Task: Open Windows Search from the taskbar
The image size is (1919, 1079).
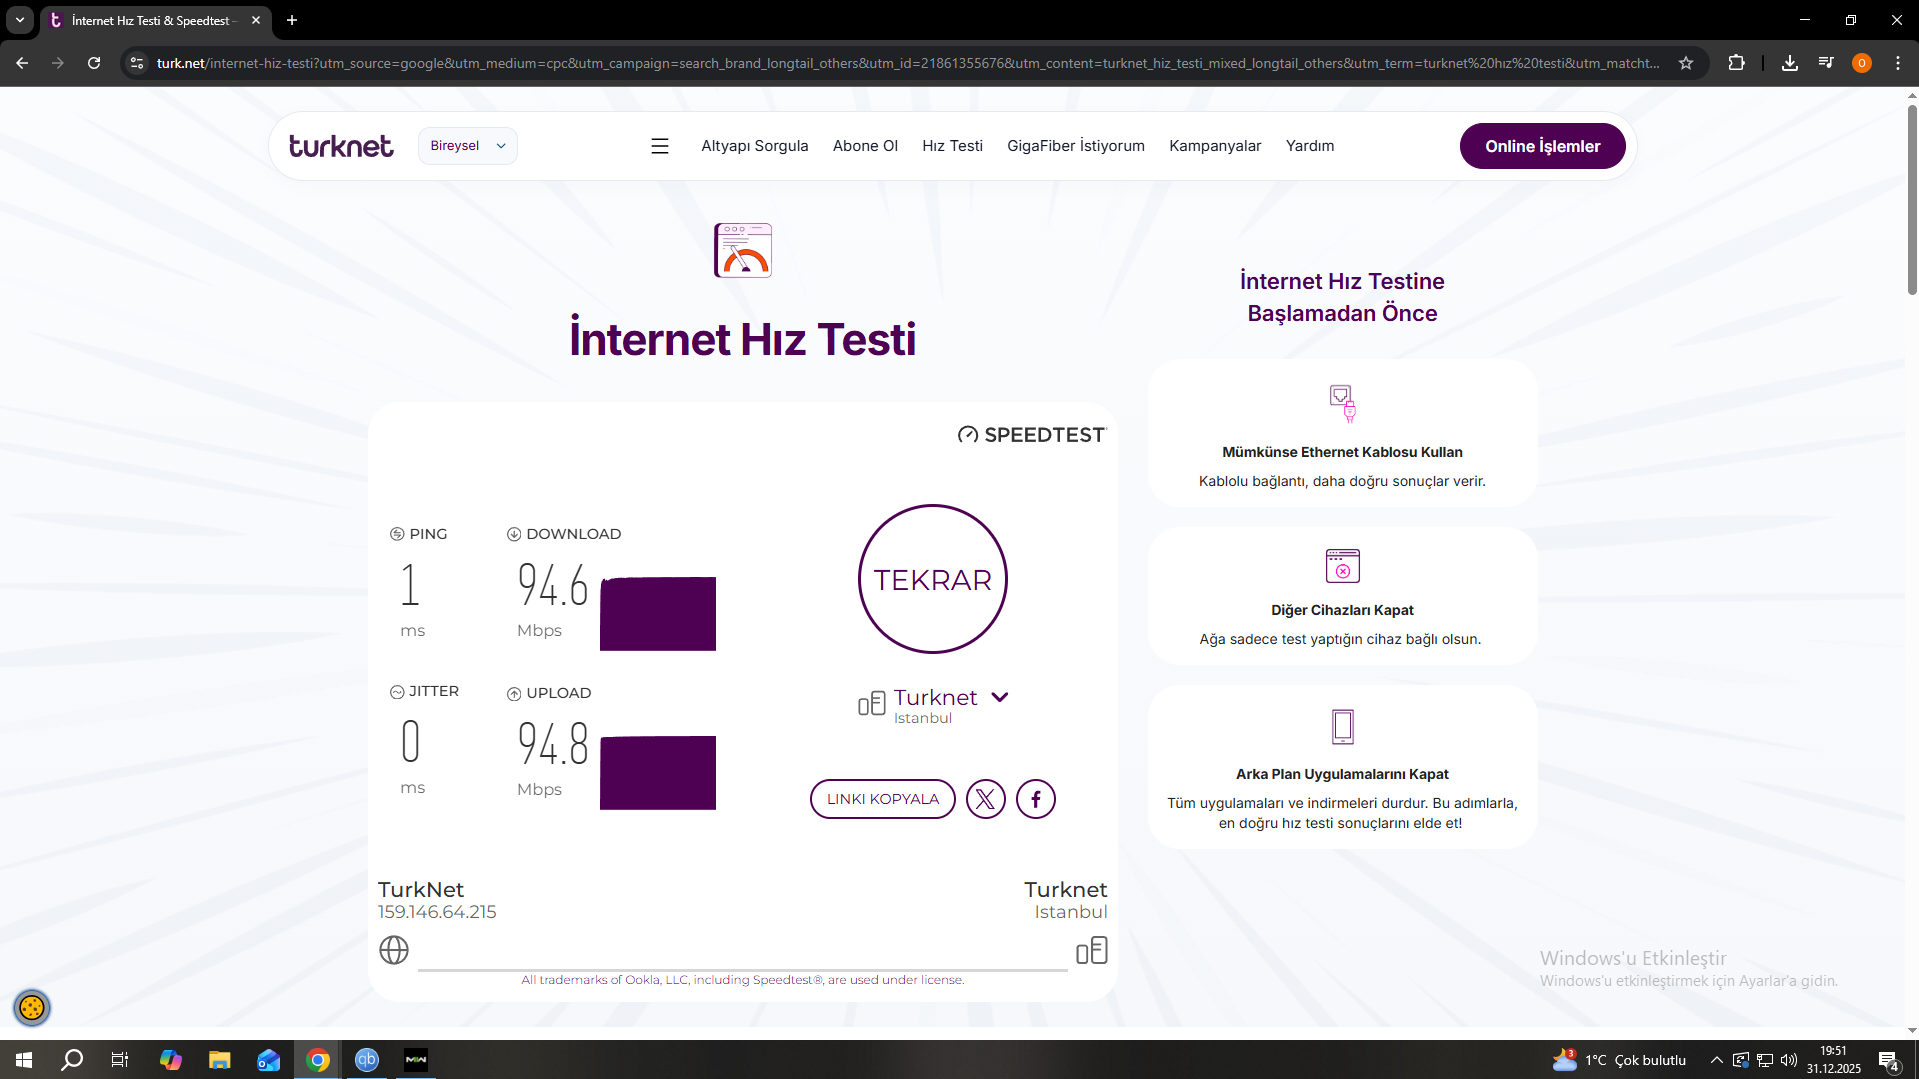Action: (72, 1060)
